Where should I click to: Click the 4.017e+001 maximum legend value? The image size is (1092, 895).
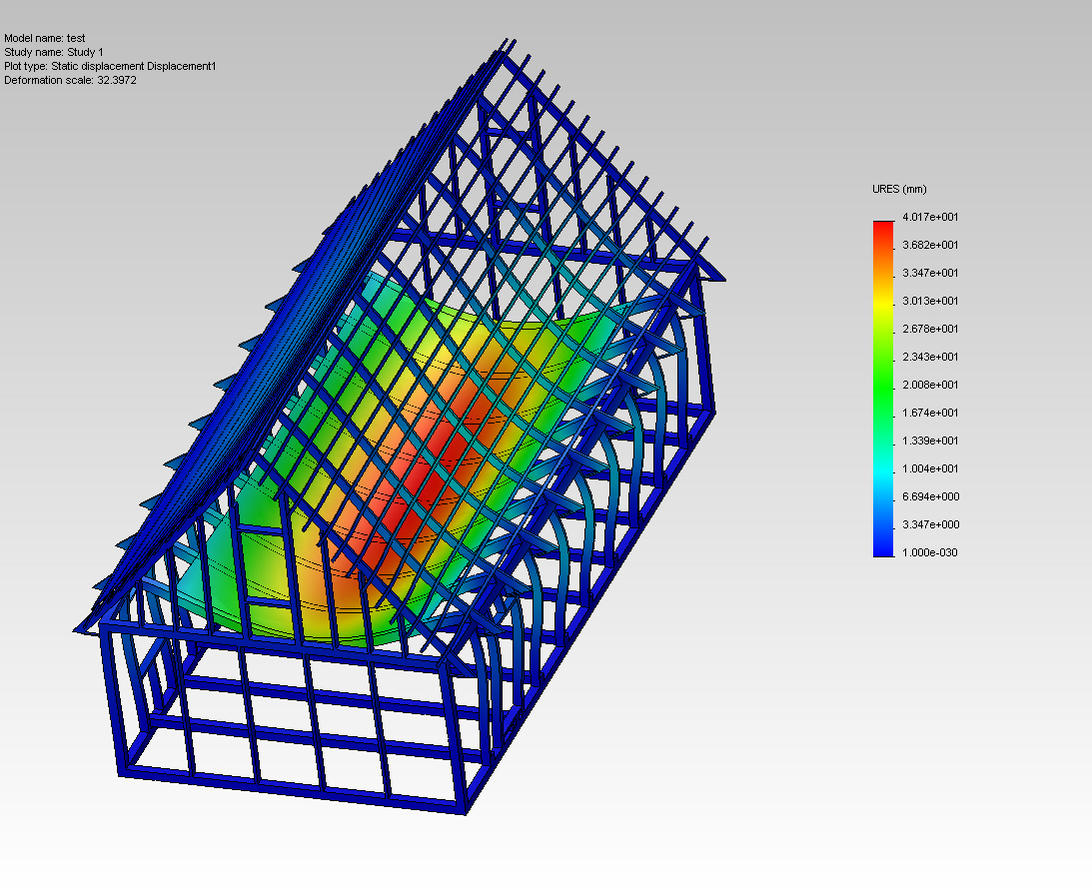point(930,217)
